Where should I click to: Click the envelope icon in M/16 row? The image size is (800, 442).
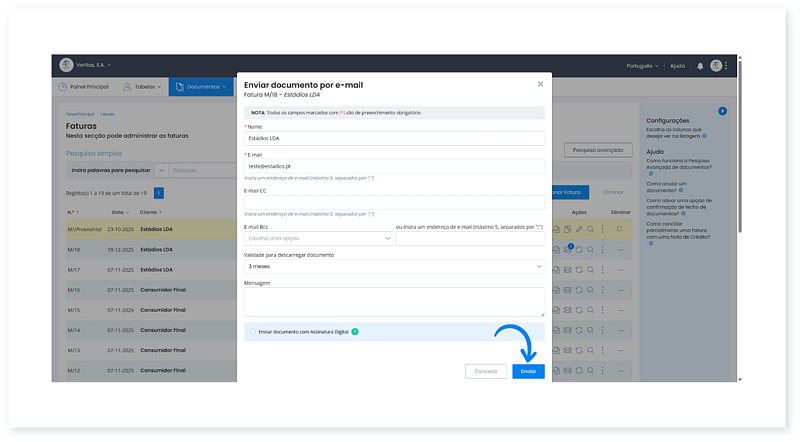(567, 290)
